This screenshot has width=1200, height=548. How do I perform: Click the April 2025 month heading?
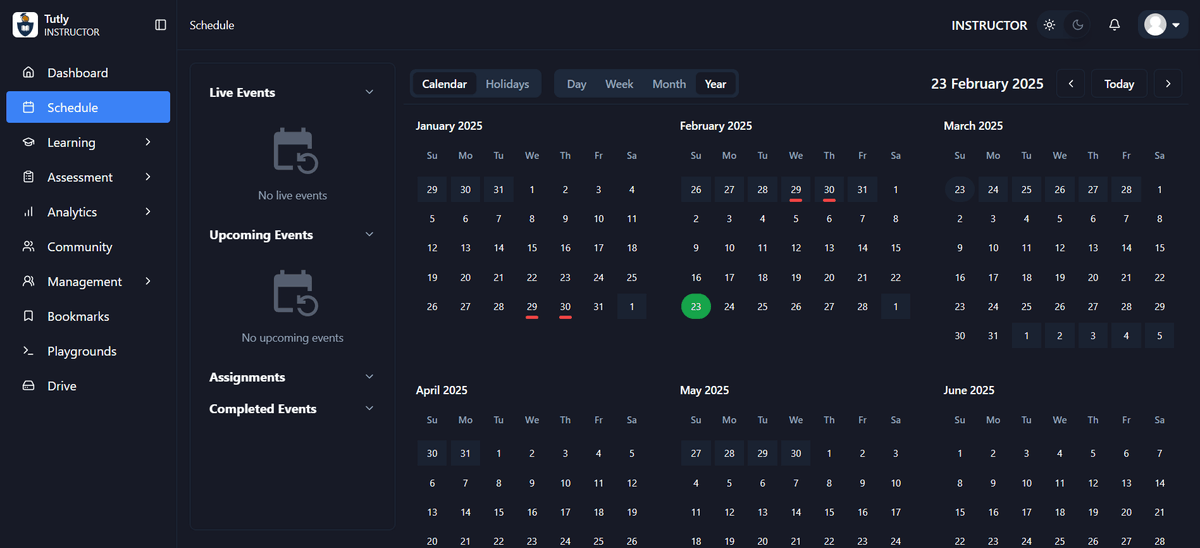point(442,390)
